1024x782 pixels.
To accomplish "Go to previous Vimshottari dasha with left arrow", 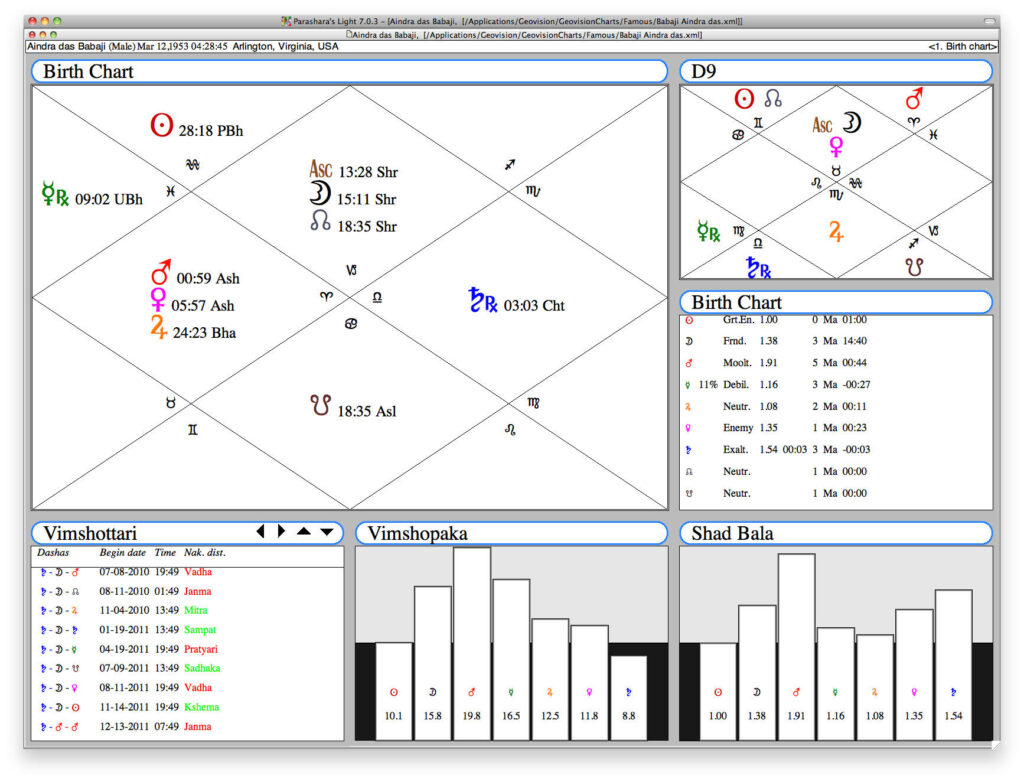I will pos(261,531).
